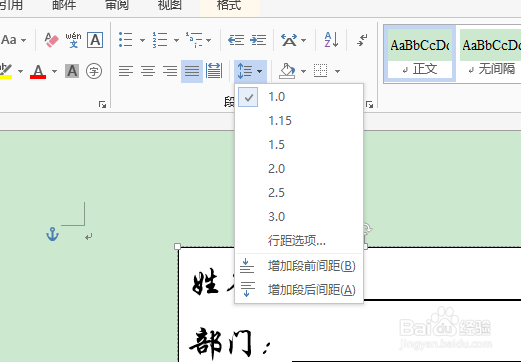Apply paragraph borders icon
This screenshot has height=362, width=521.
(x=321, y=71)
